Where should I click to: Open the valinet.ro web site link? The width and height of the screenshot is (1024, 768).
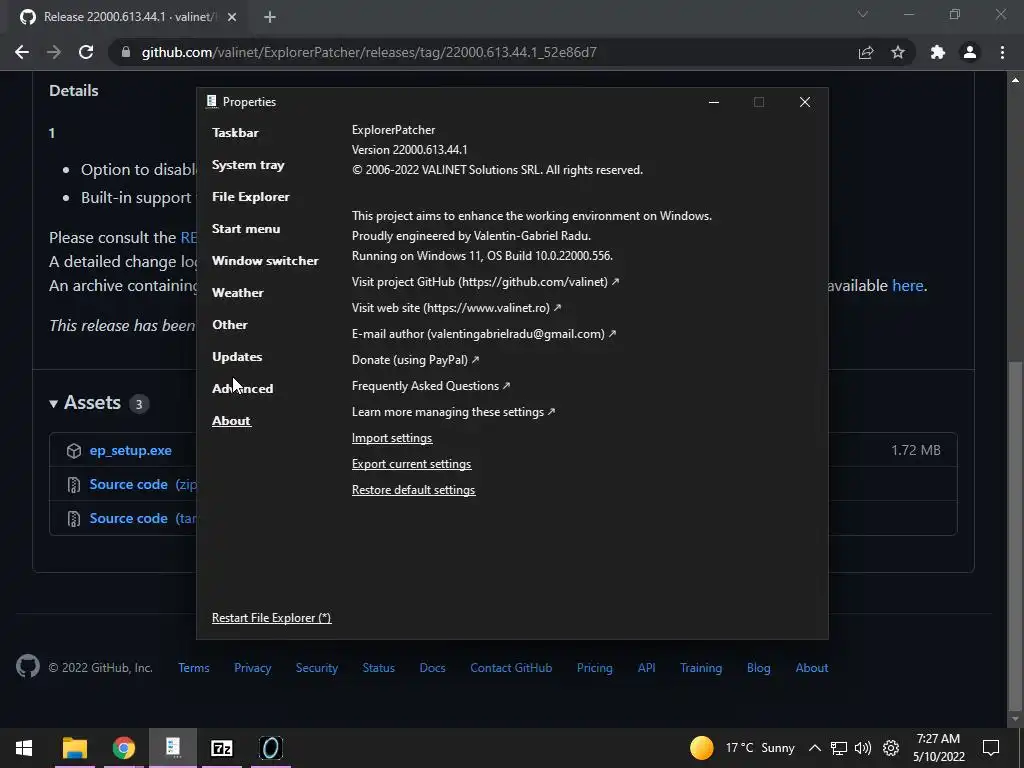coord(456,308)
